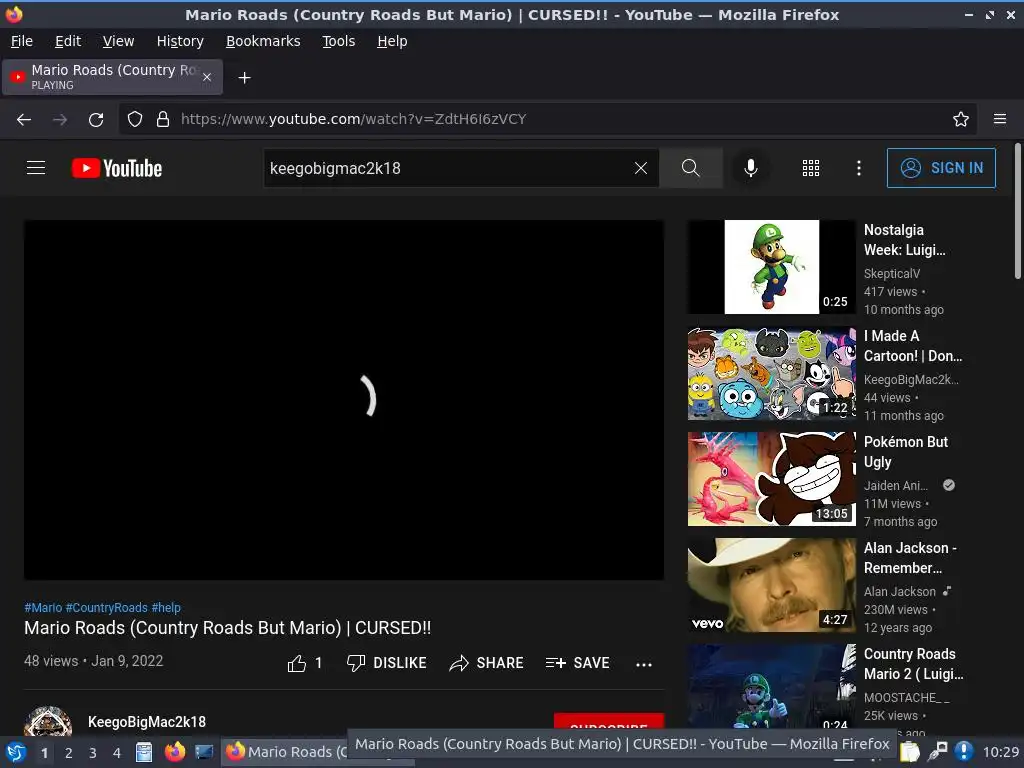Open YouTube settings three-dot menu
The image size is (1024, 768).
(859, 168)
